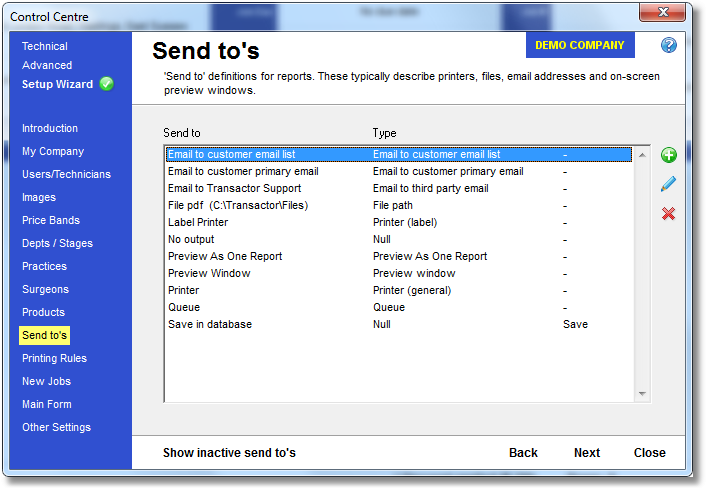Open the Advanced section
This screenshot has height=491, width=707.
(x=47, y=65)
